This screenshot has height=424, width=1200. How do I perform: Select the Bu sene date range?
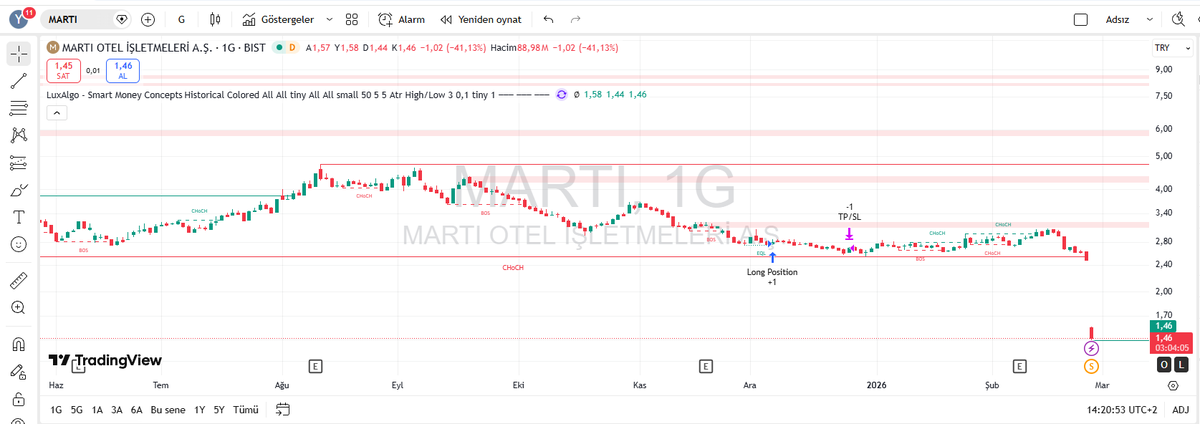pyautogui.click(x=168, y=409)
